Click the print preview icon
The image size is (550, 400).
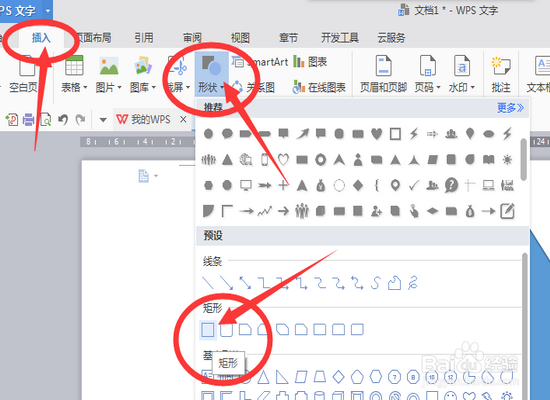pyautogui.click(x=46, y=120)
